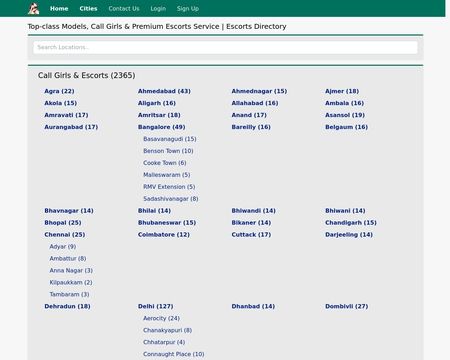This screenshot has height=360, width=450.
Task: Open the Cities menu item
Action: point(88,9)
